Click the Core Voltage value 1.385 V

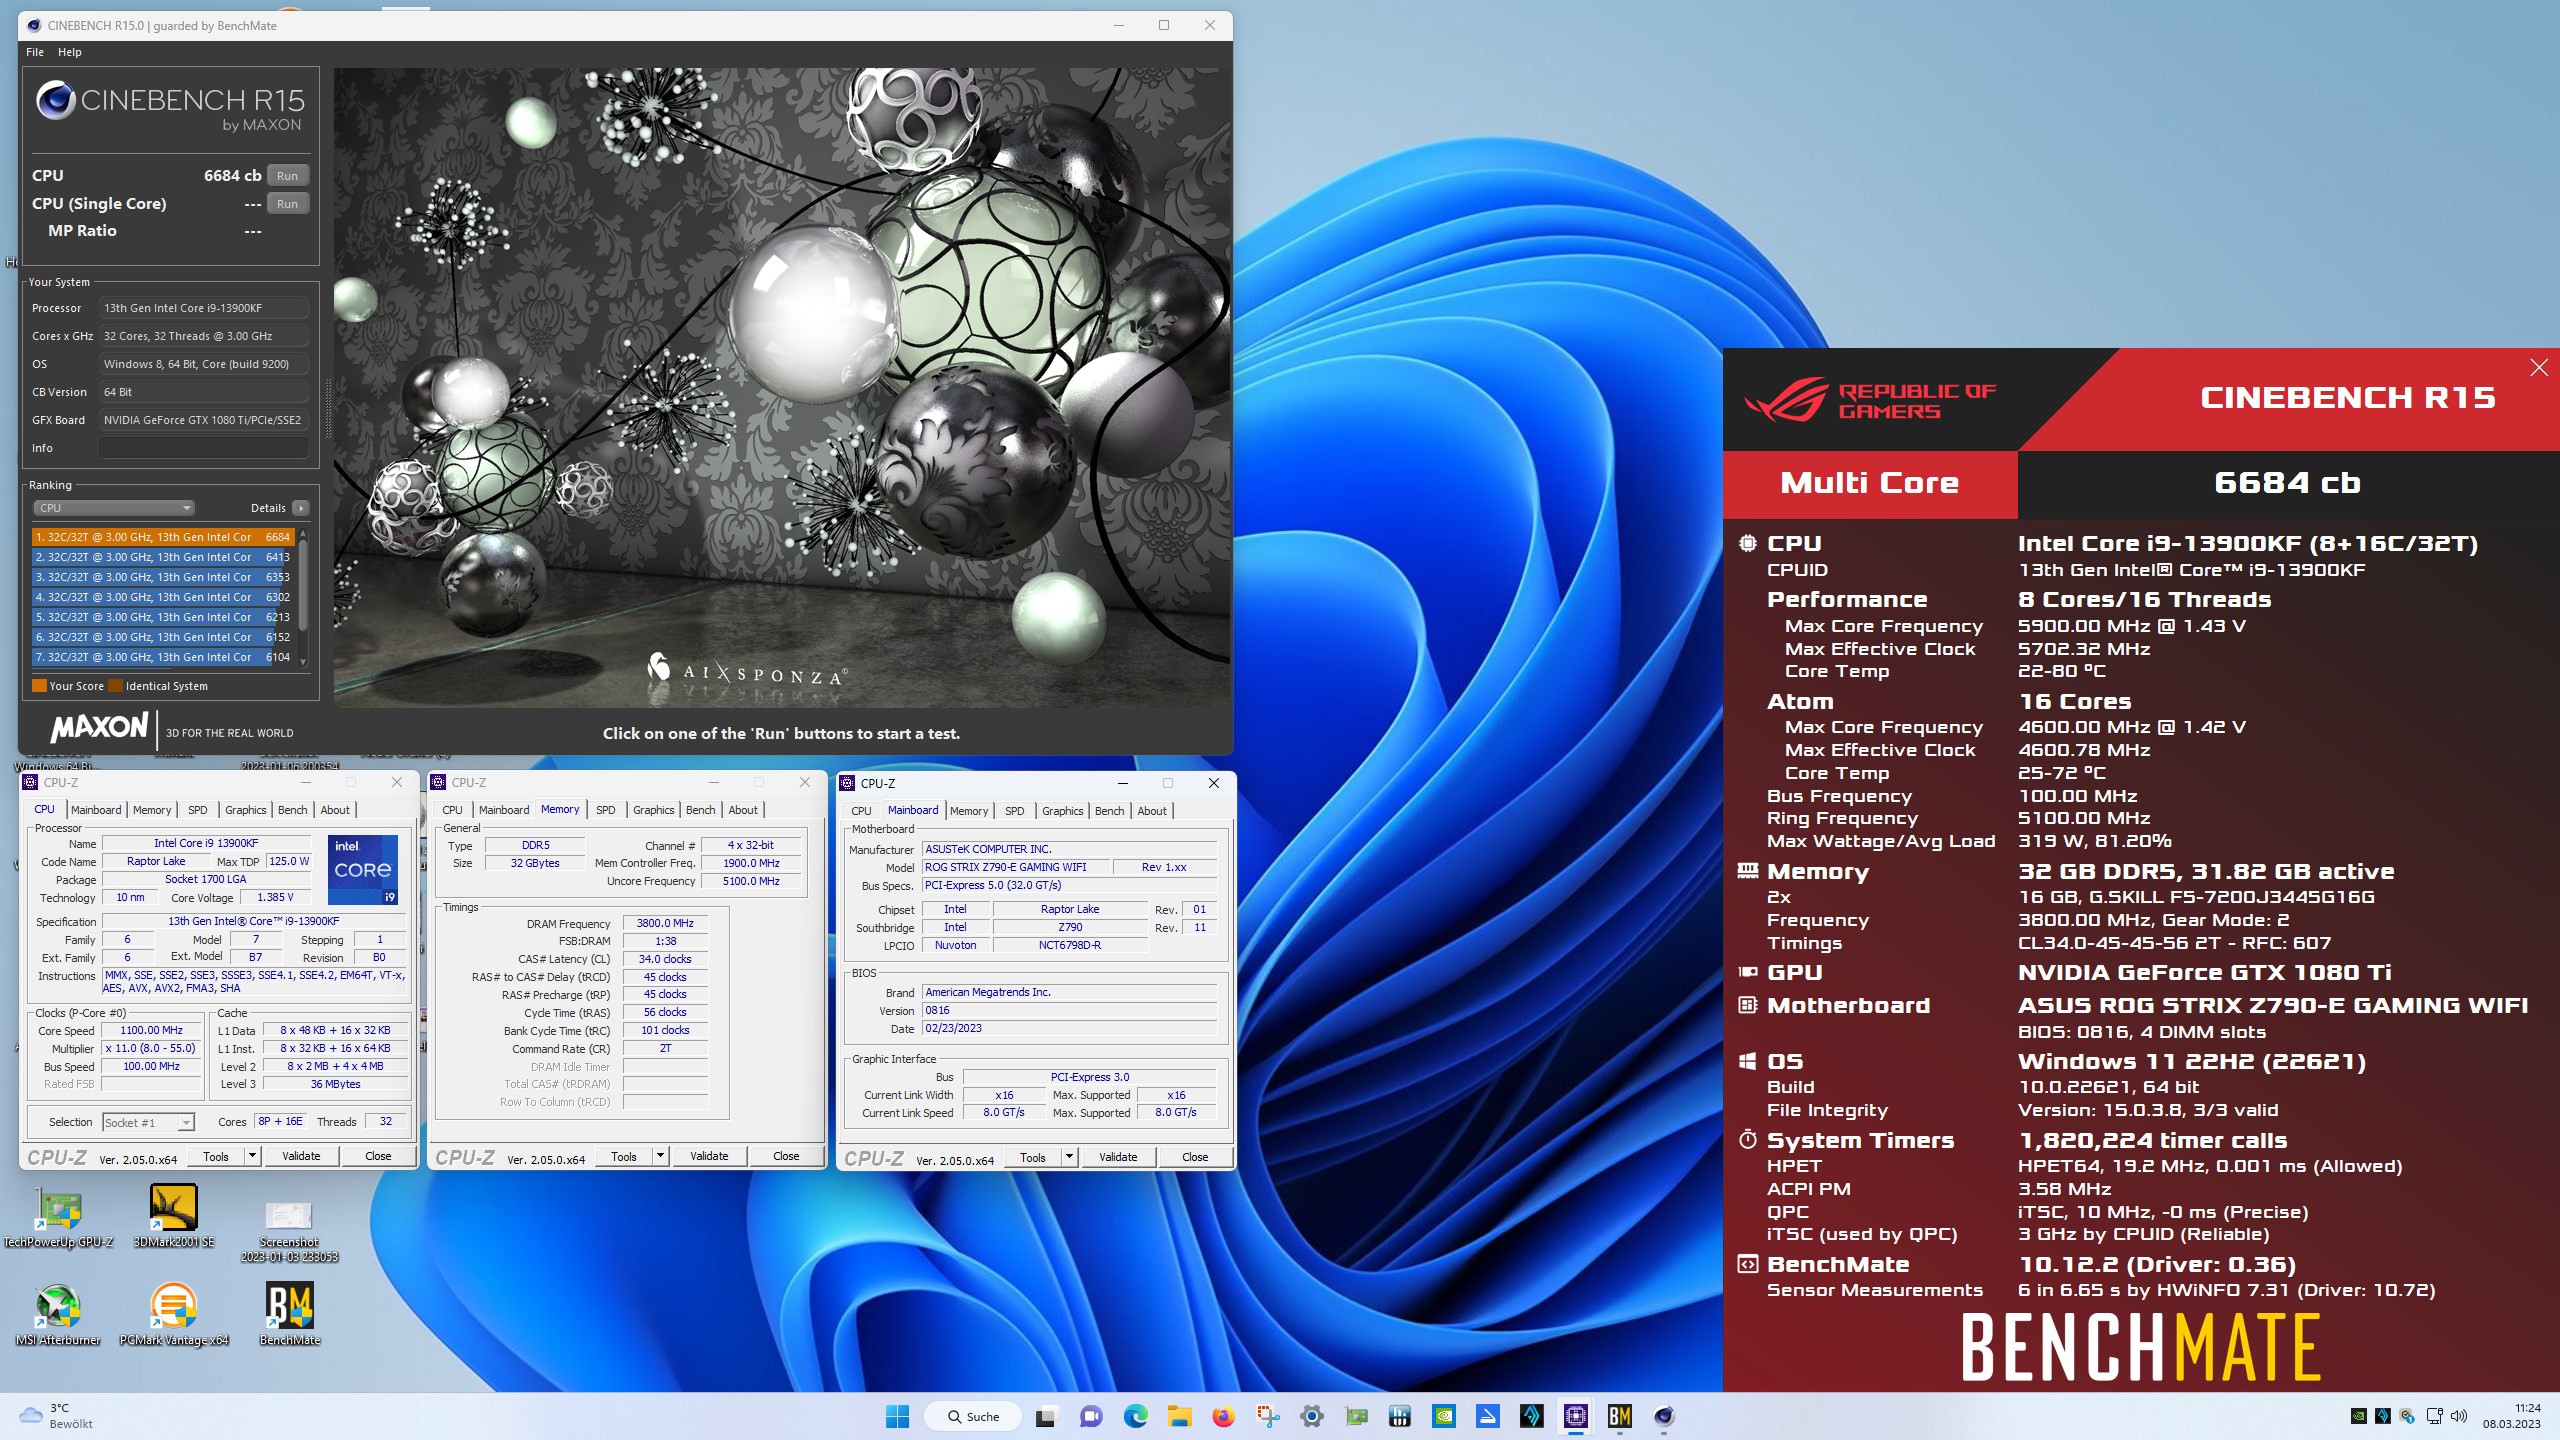[275, 897]
